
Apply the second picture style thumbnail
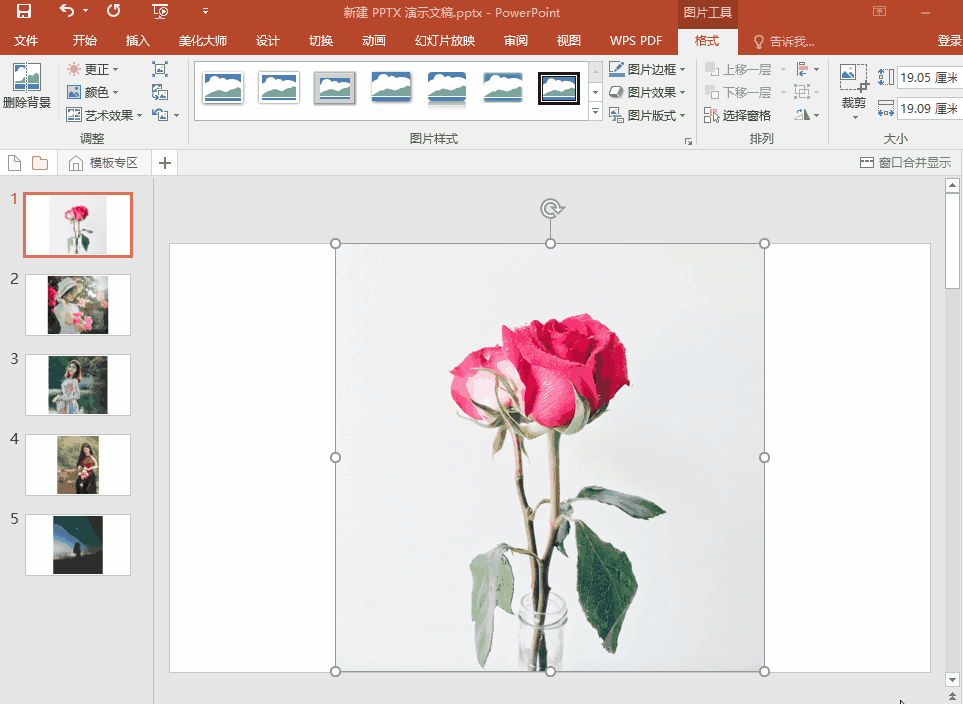[x=279, y=87]
